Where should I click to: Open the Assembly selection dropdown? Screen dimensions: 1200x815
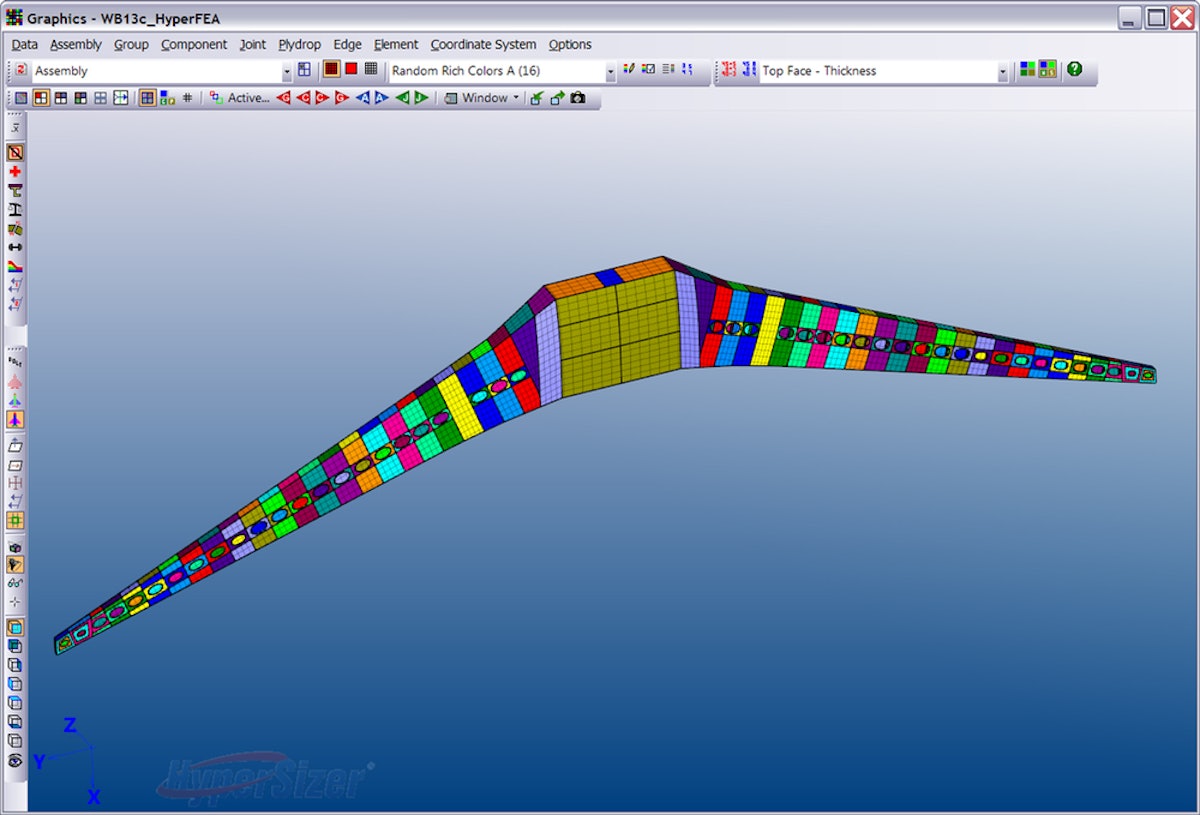(x=285, y=71)
